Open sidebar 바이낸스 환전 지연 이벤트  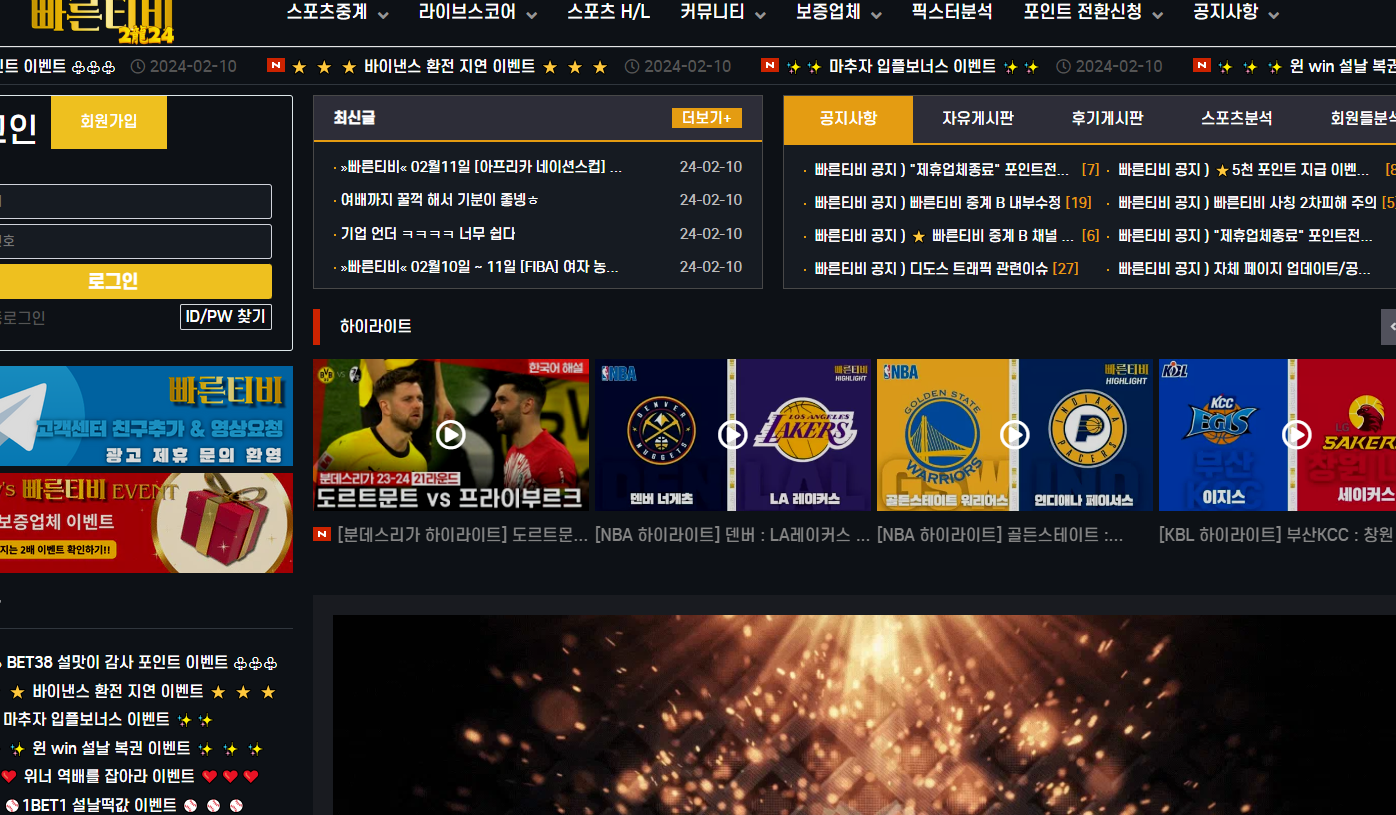118,691
